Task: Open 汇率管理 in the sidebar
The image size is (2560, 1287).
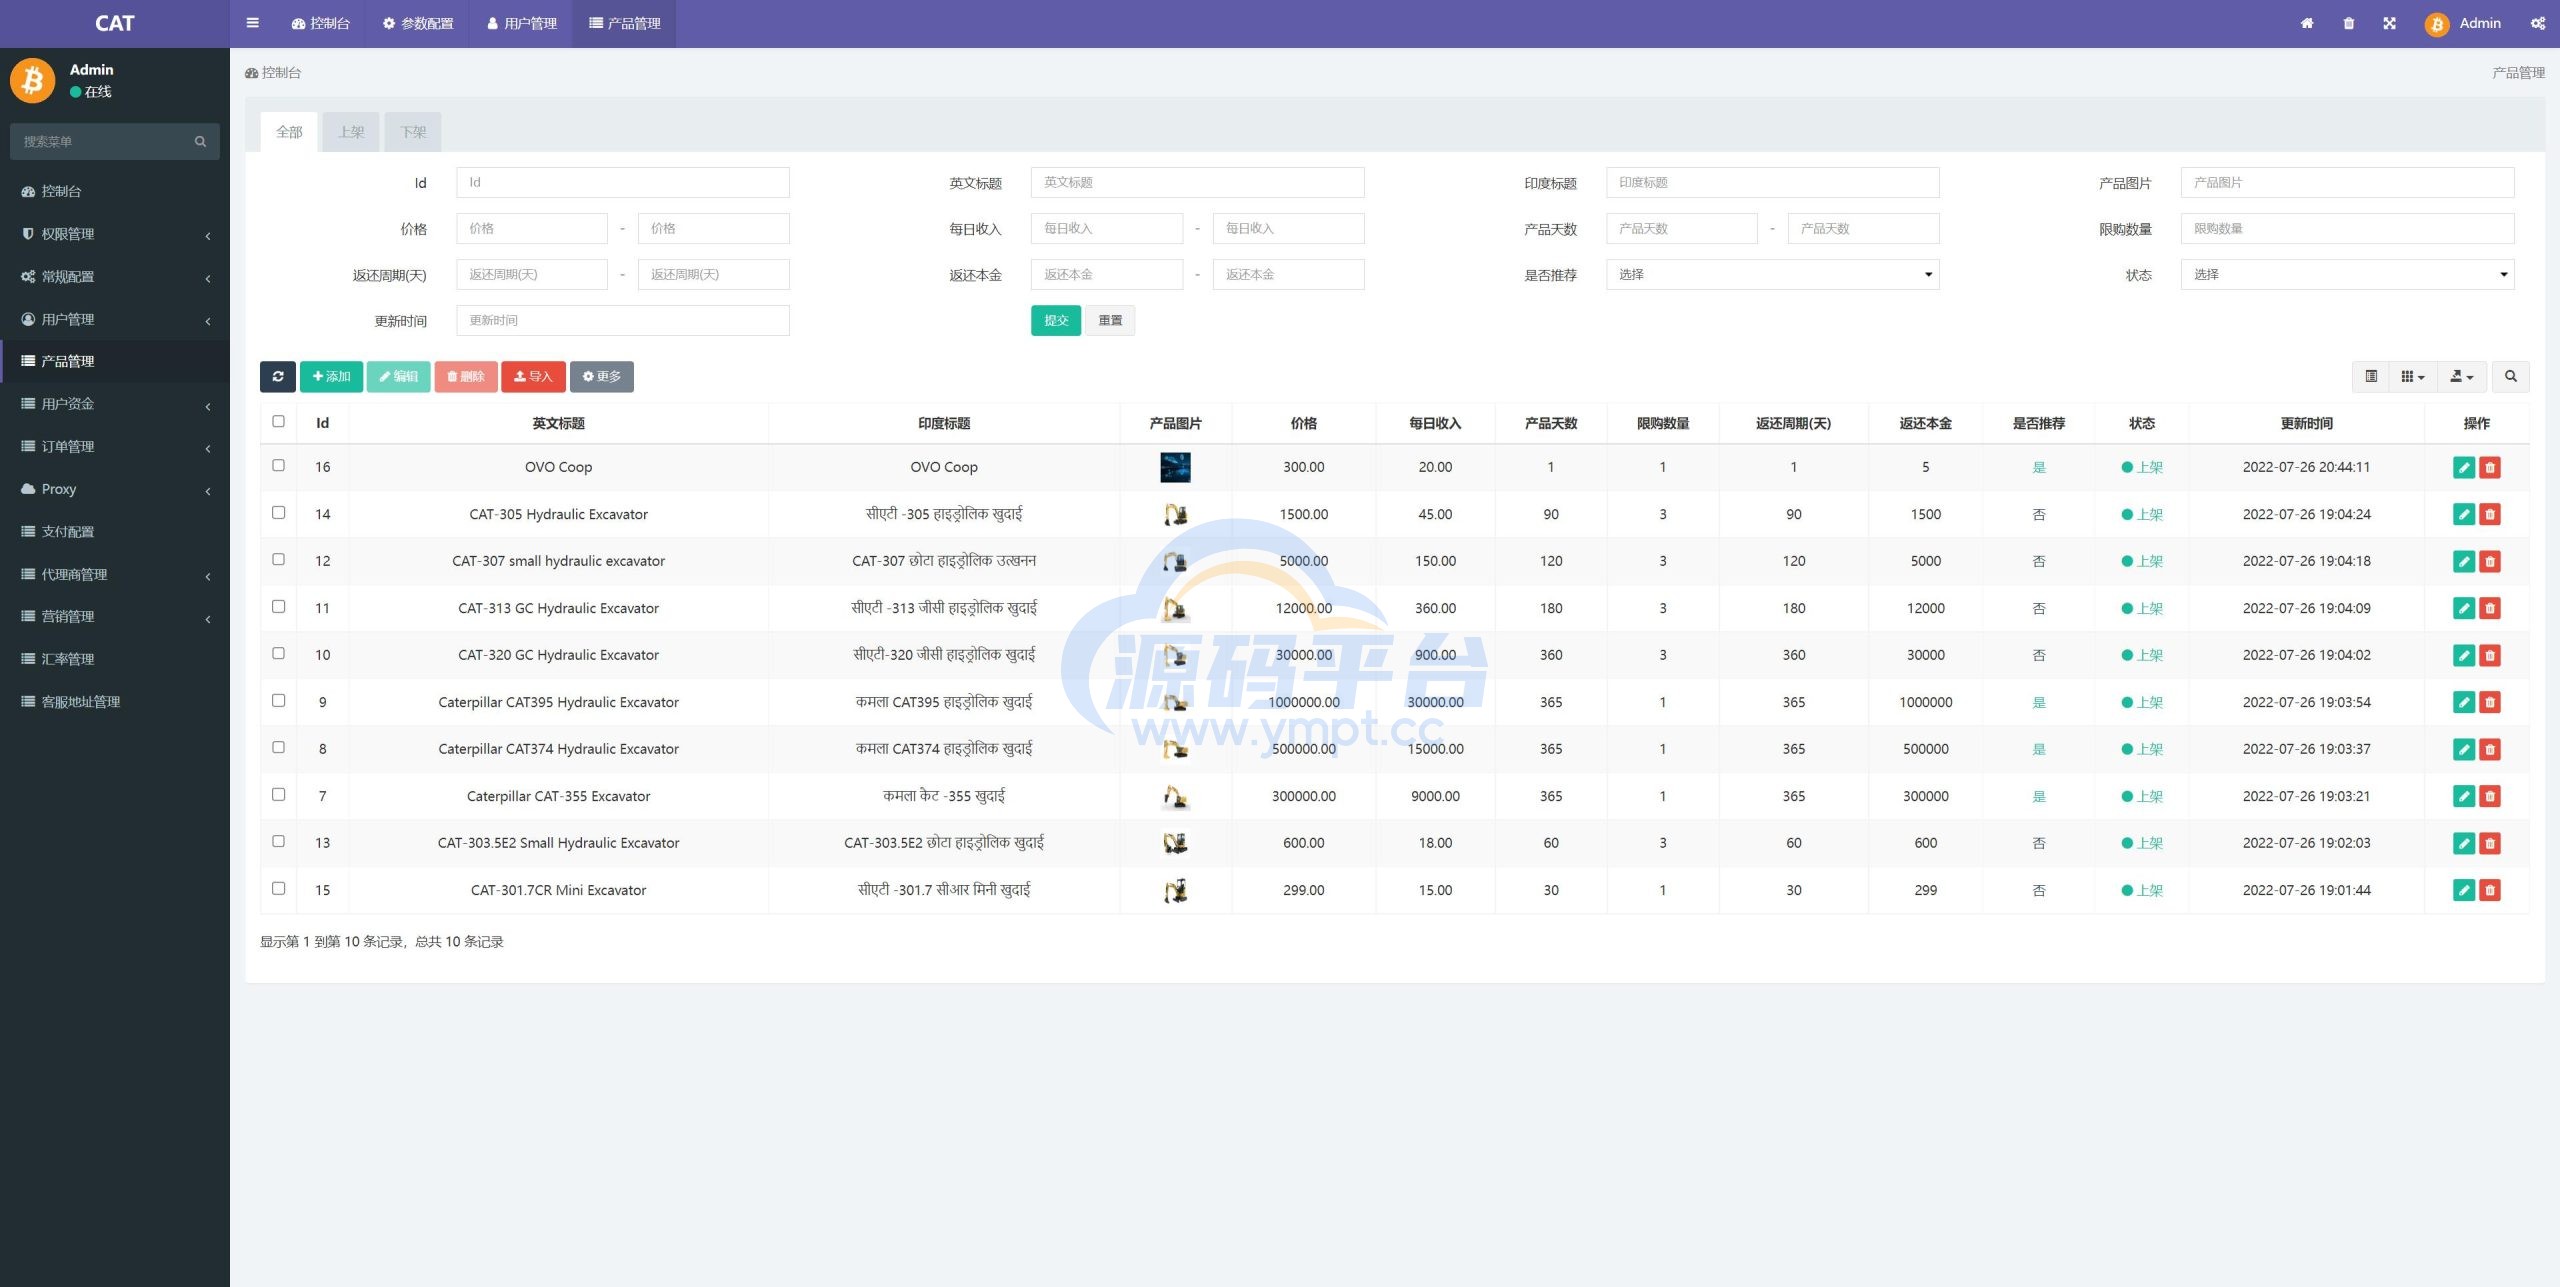Action: pos(115,659)
